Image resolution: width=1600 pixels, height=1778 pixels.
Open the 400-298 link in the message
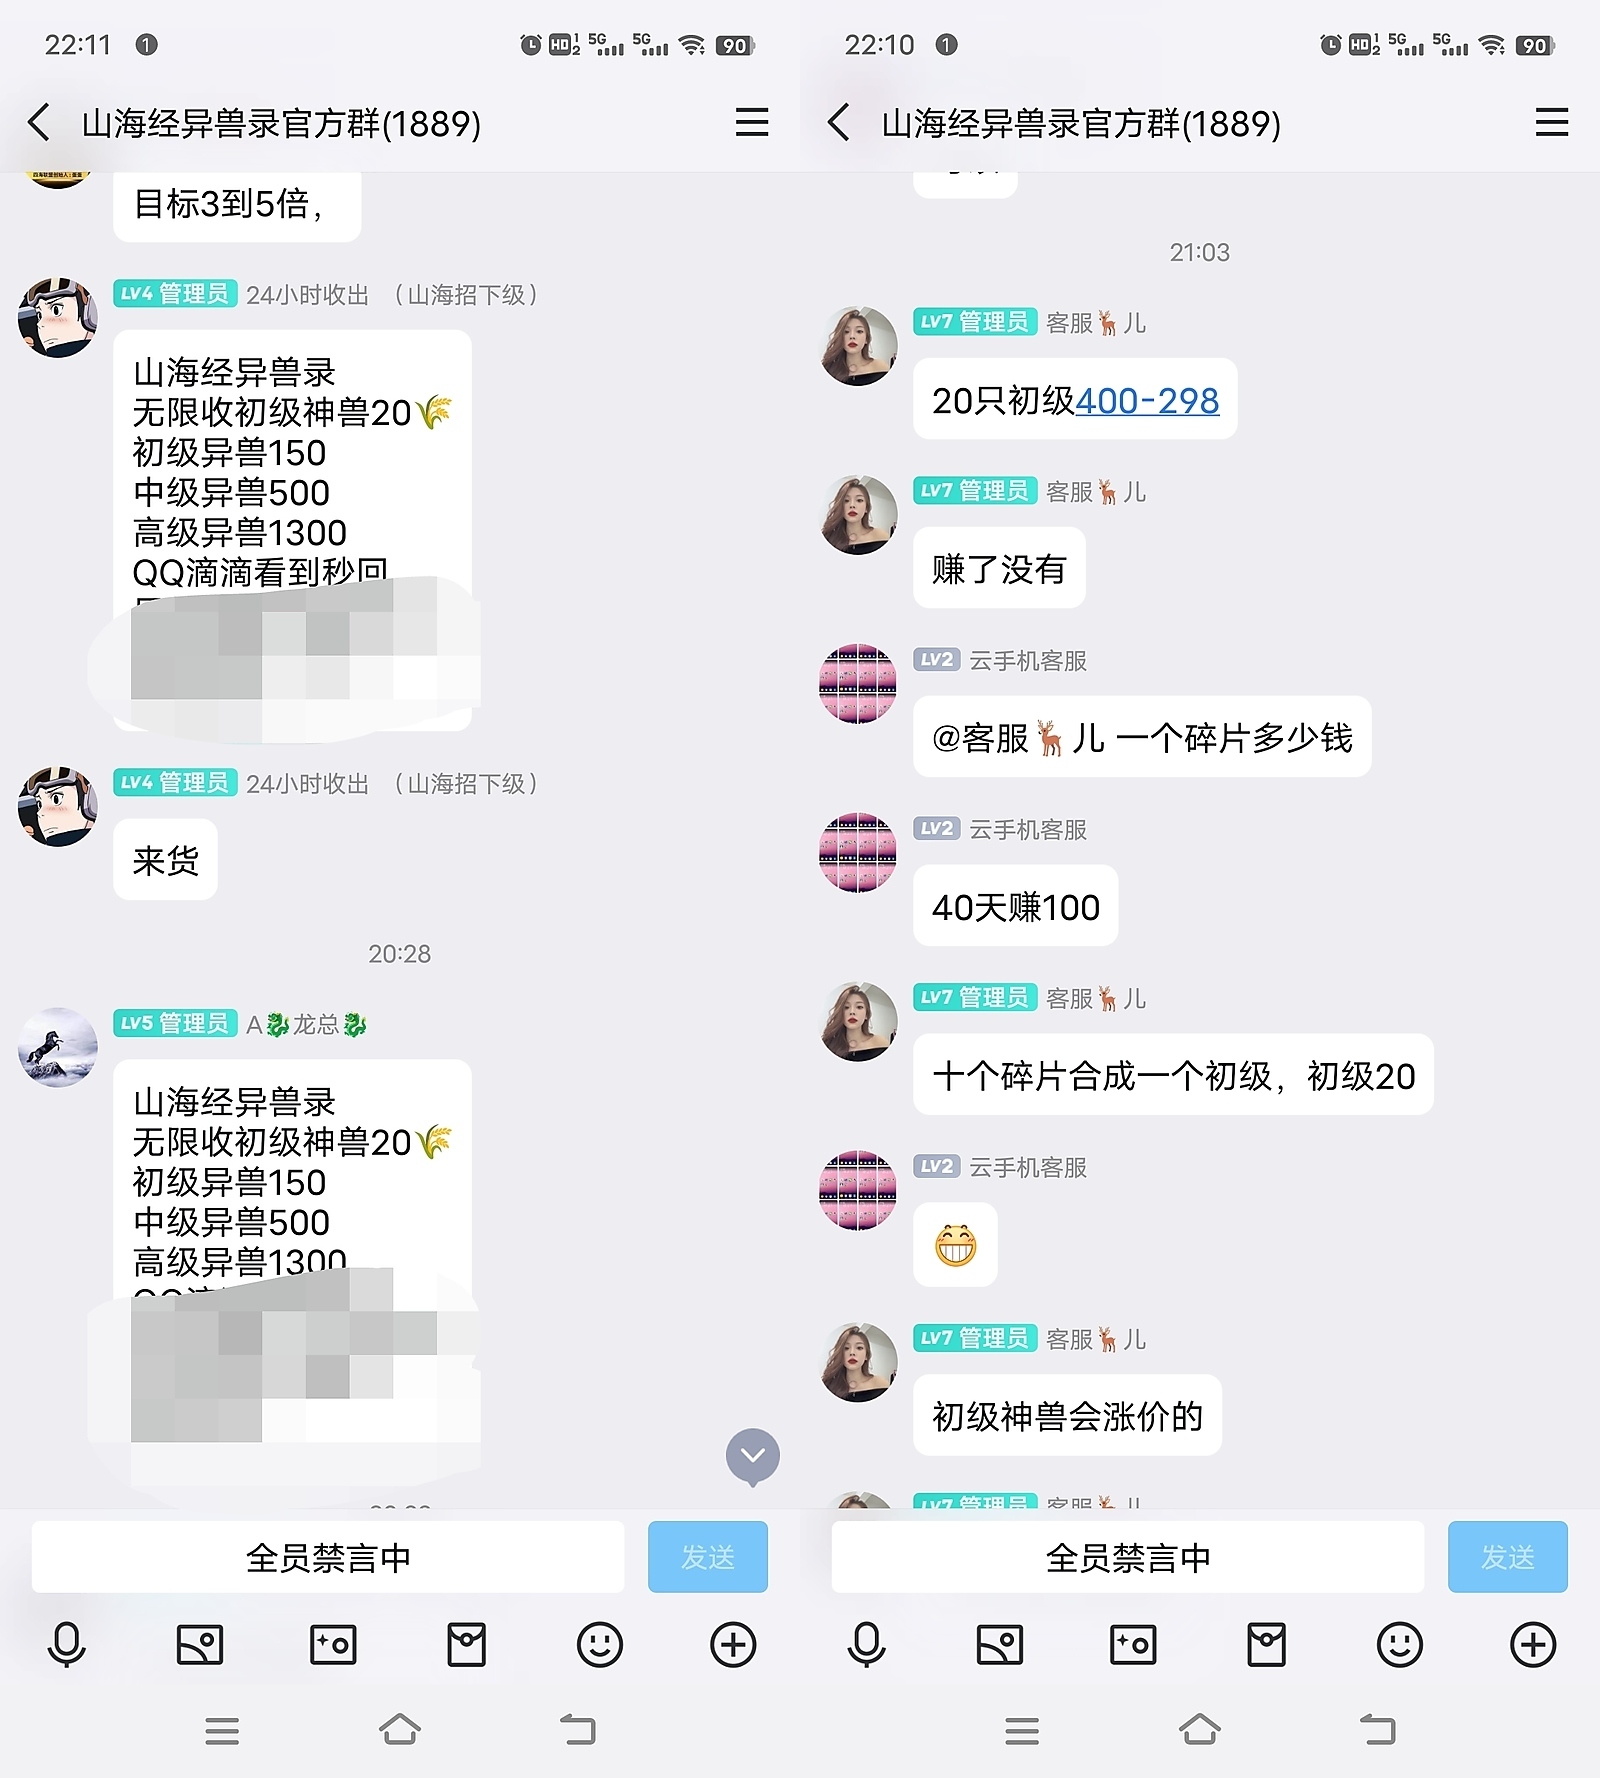pyautogui.click(x=1147, y=401)
